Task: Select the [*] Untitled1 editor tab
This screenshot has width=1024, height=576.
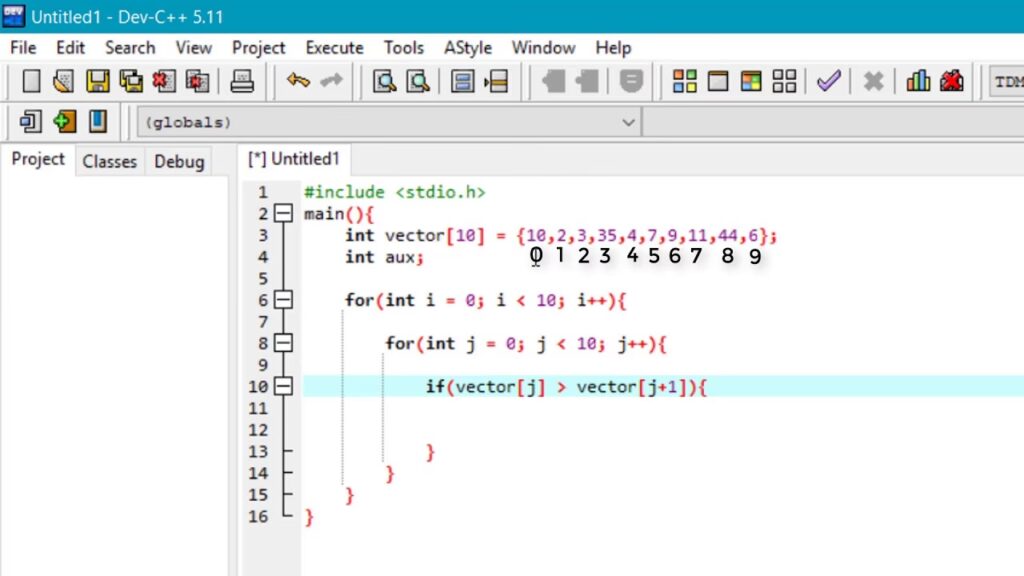Action: tap(294, 159)
